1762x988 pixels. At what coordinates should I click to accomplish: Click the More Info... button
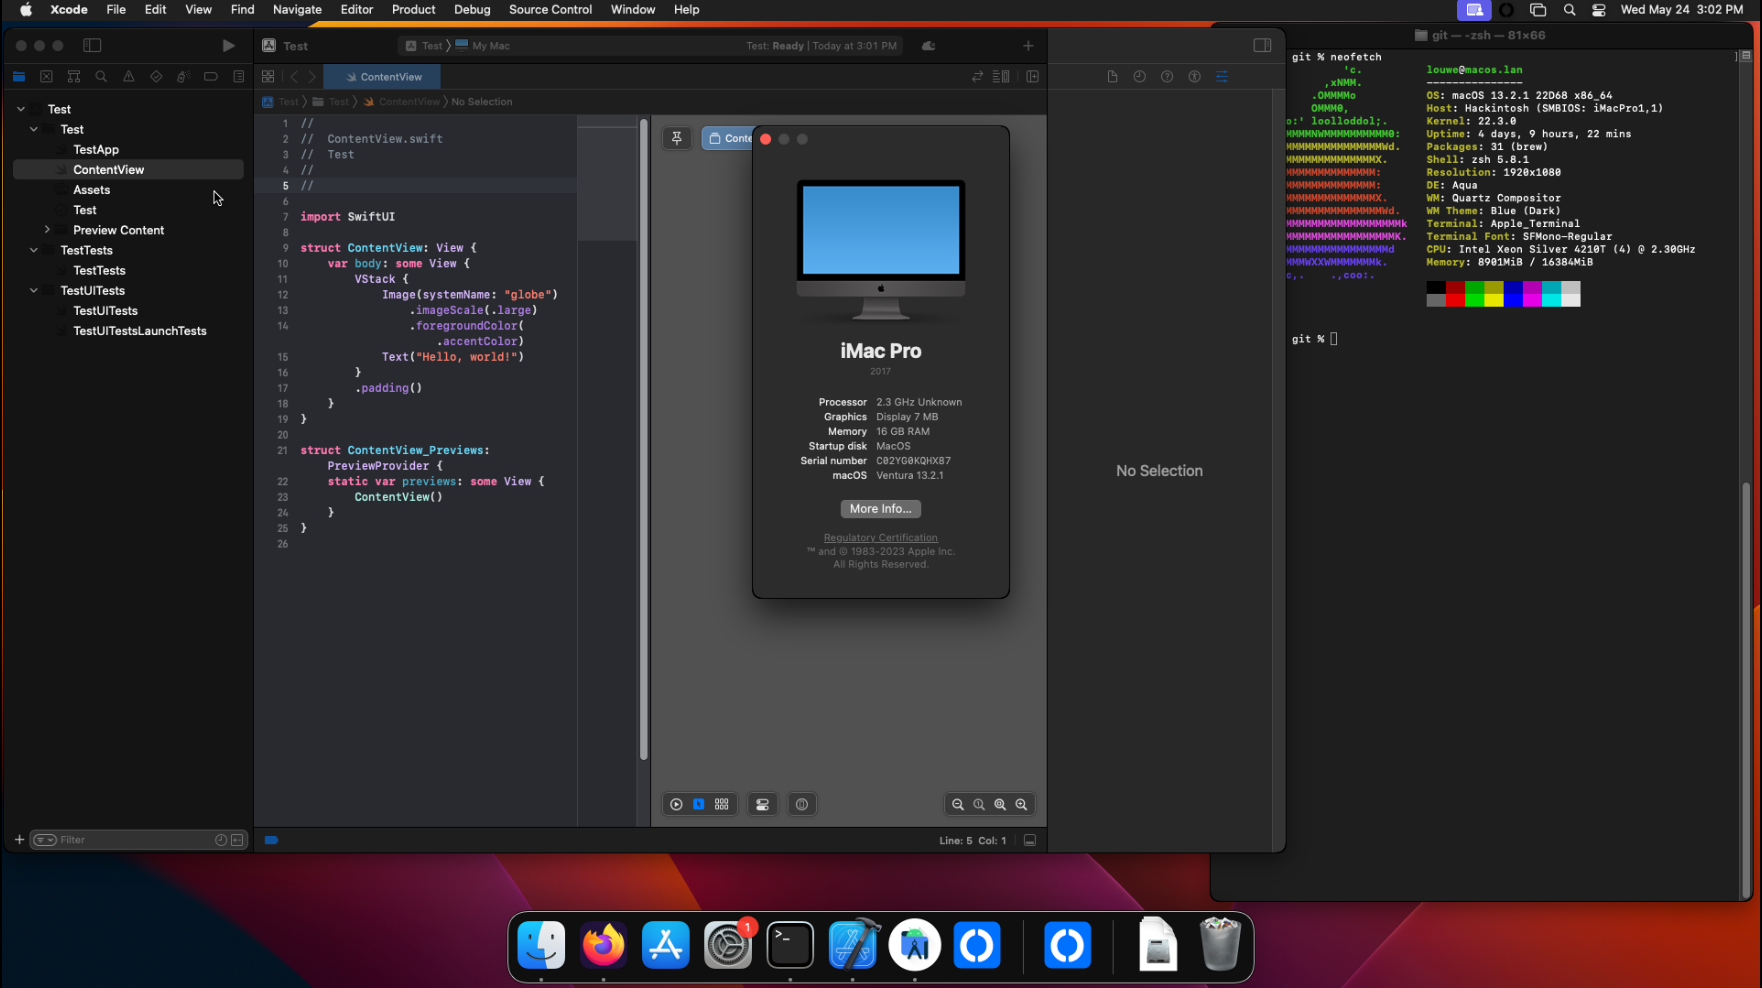coord(880,509)
